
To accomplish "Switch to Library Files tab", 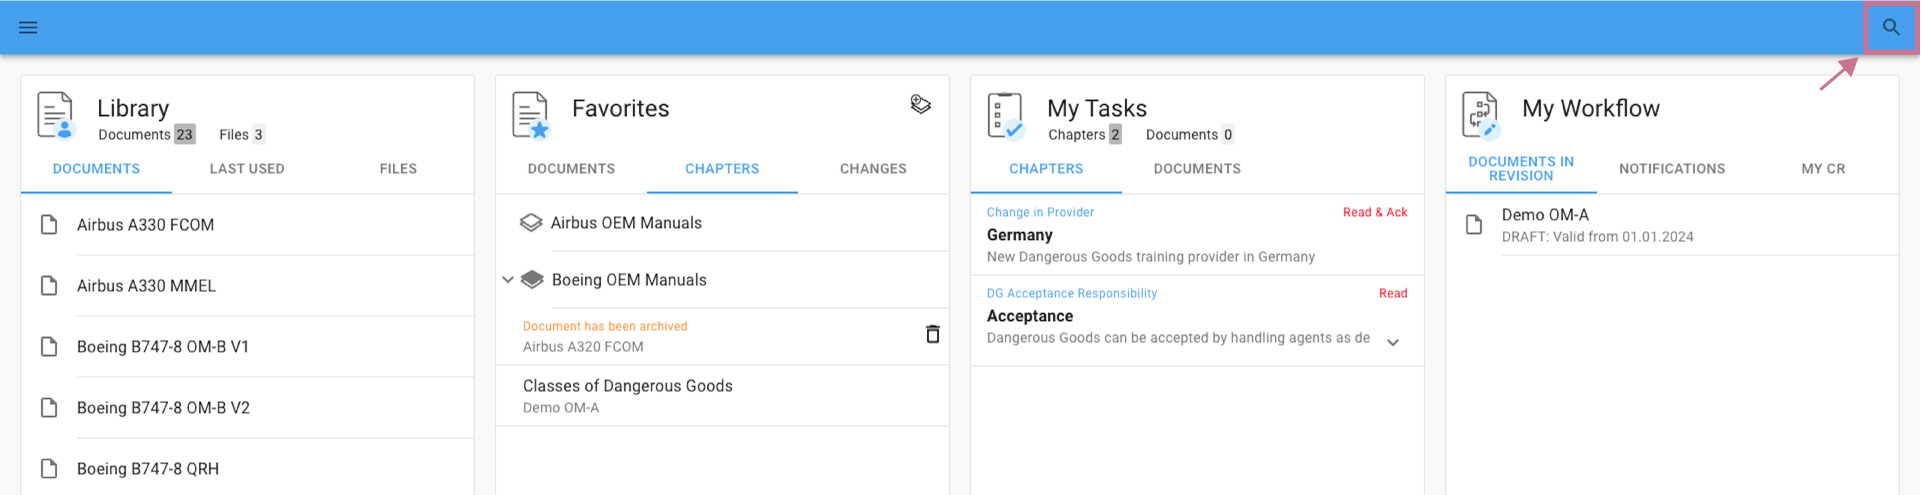I will 398,169.
